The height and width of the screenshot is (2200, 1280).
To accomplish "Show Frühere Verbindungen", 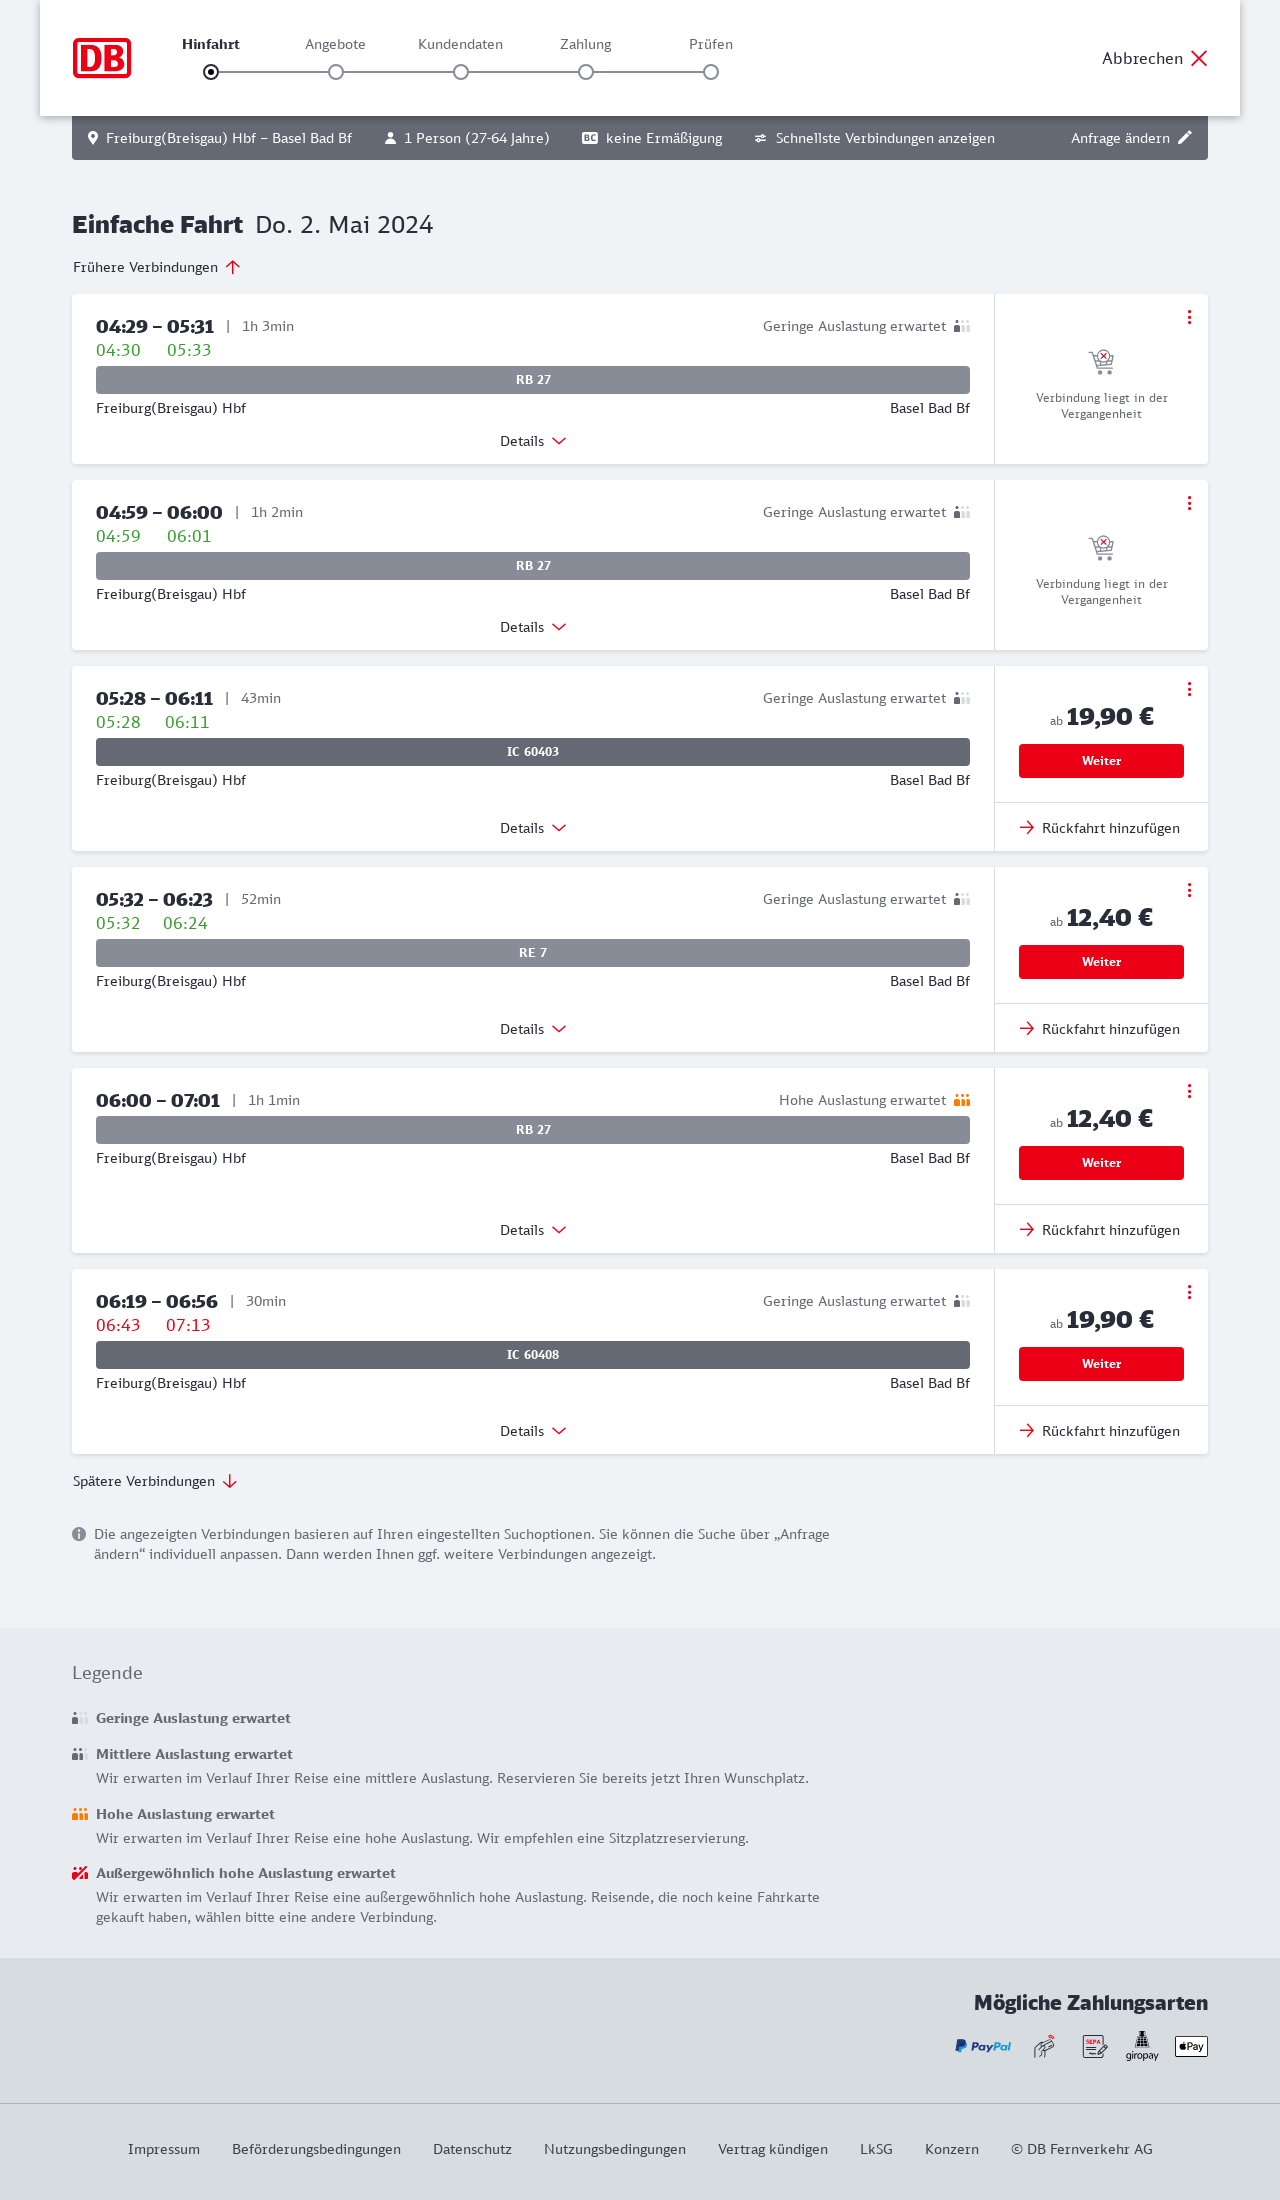I will coord(157,267).
